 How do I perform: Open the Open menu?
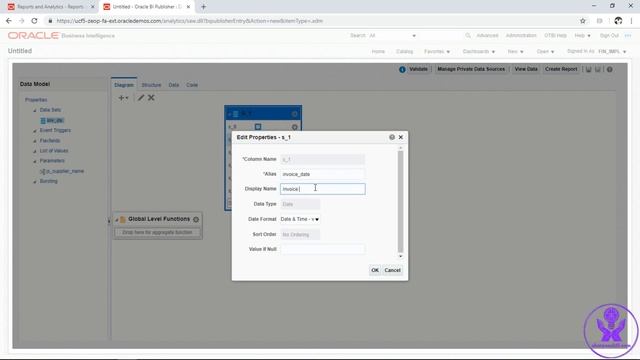pyautogui.click(x=545, y=52)
